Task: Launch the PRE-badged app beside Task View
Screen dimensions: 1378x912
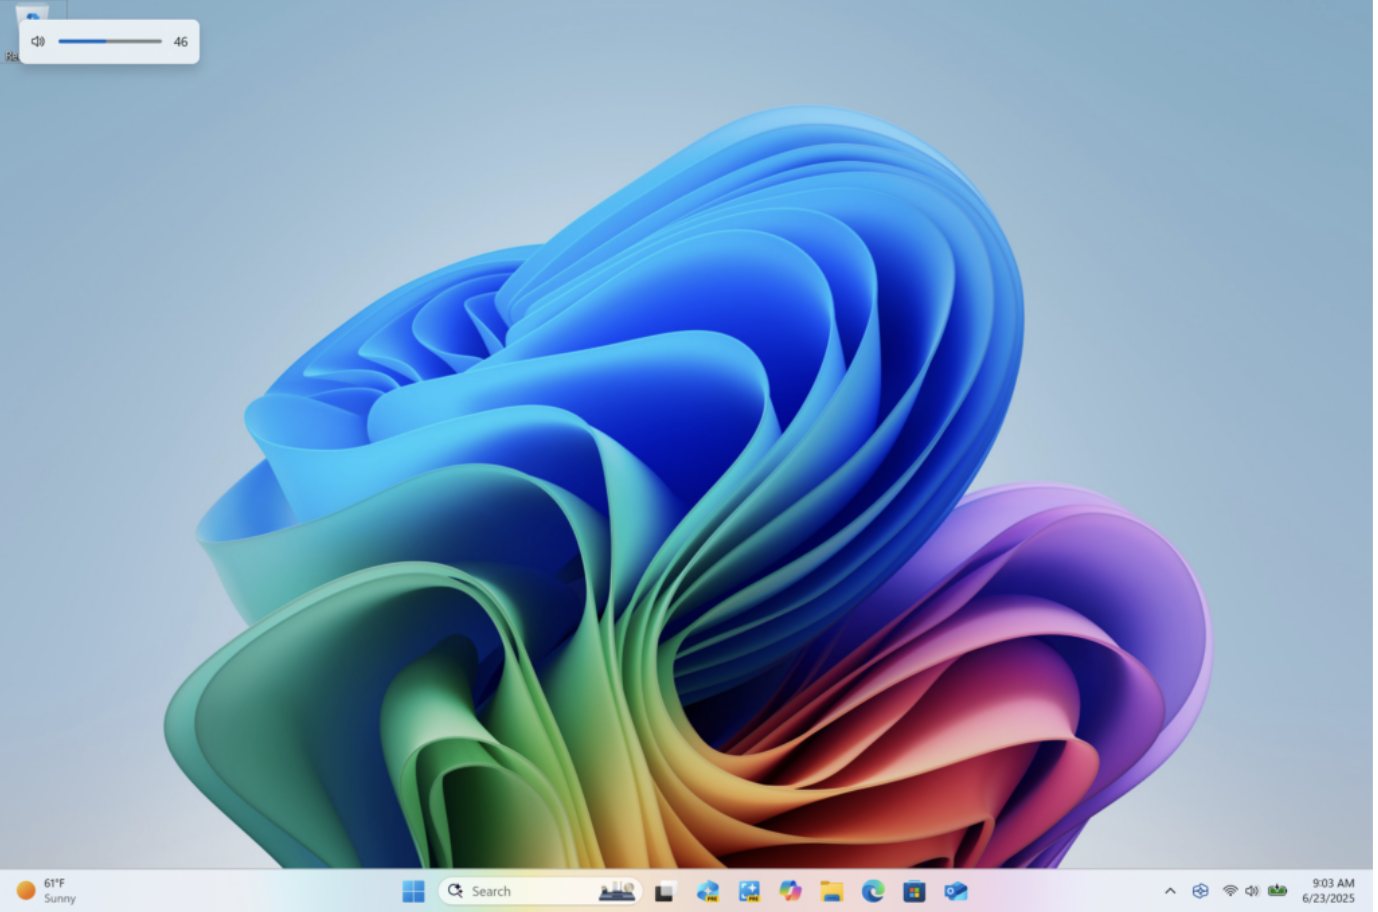Action: click(707, 890)
